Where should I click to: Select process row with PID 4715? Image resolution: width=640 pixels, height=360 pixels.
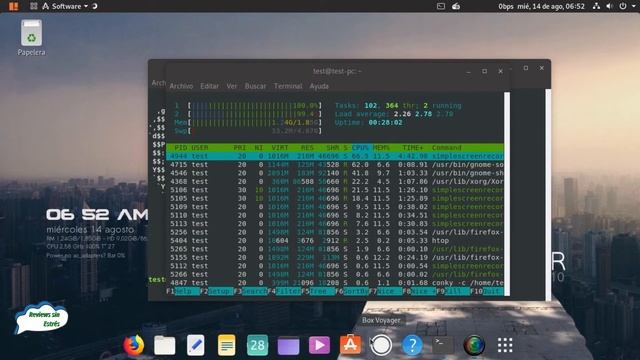coord(335,164)
